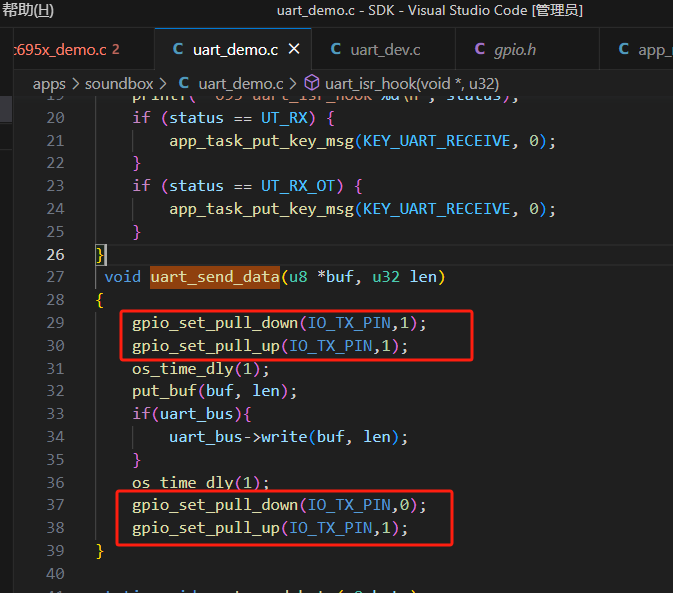Click 'app_task_put_key_msg' on line 21
673x593 pixels.
point(261,141)
